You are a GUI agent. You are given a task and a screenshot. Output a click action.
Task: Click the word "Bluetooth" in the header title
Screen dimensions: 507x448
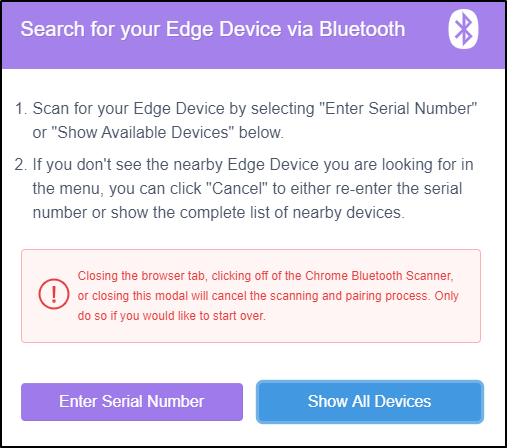[x=362, y=29]
